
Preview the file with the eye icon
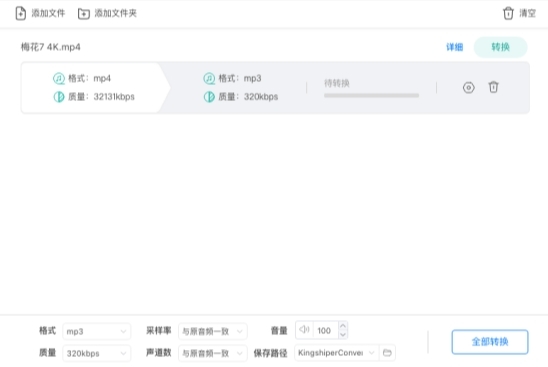pyautogui.click(x=469, y=87)
